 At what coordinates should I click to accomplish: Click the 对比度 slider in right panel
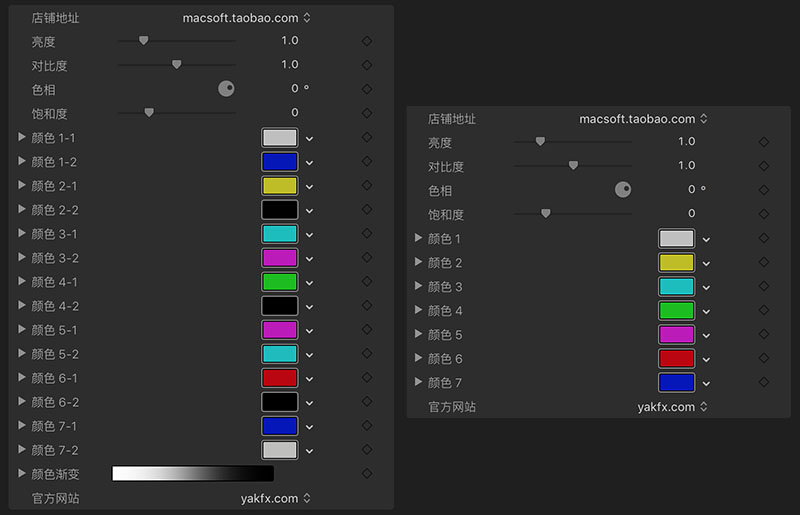573,165
